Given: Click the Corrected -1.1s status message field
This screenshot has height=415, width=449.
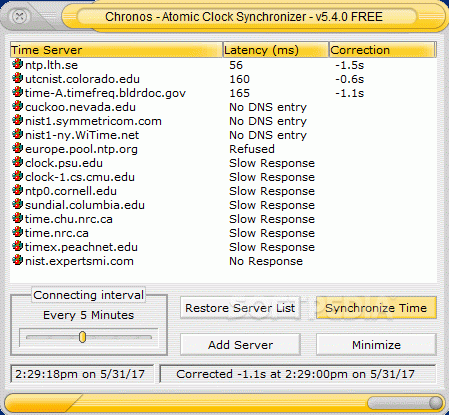Looking at the screenshot, I should (x=298, y=374).
